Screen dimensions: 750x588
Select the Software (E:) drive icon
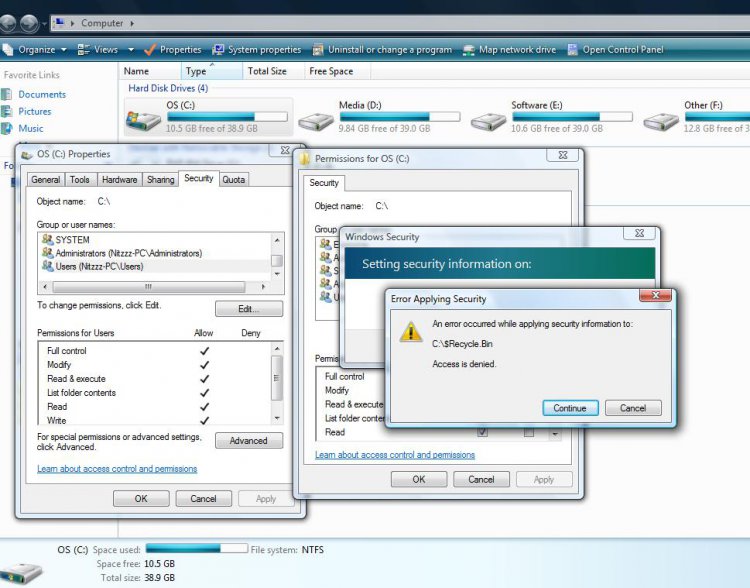(488, 122)
